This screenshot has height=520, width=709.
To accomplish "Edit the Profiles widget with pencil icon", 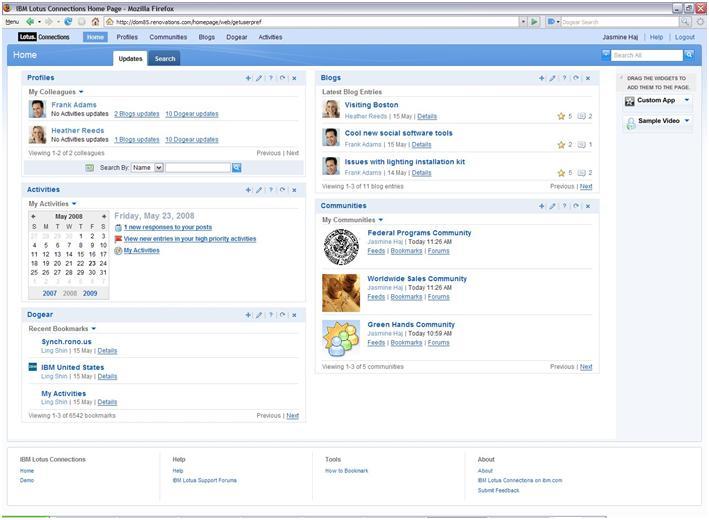I will click(x=259, y=78).
